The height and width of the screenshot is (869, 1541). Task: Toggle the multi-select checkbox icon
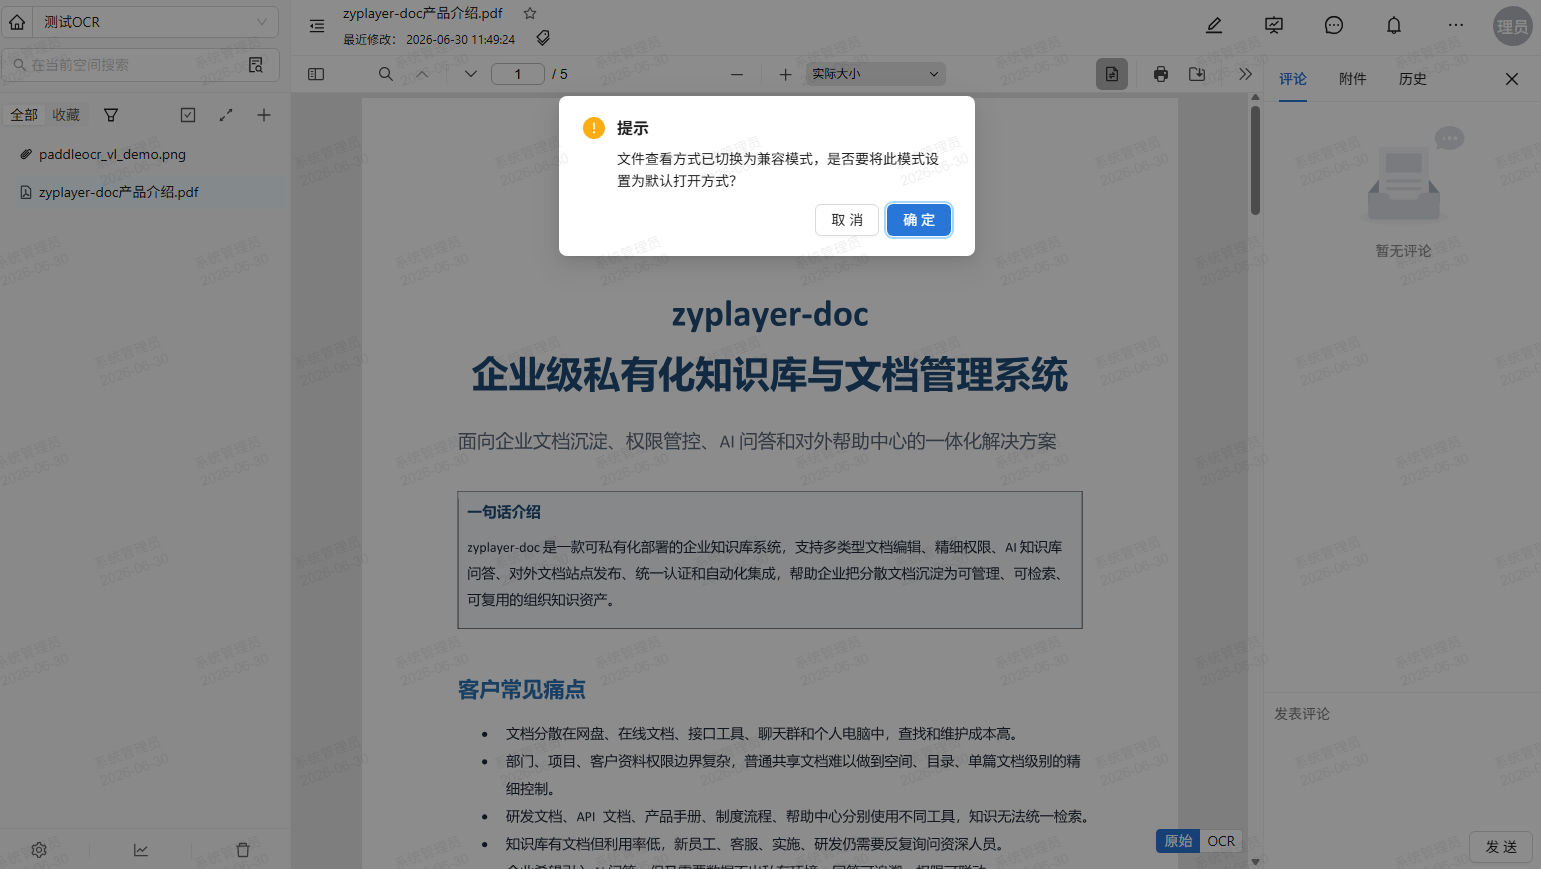pyautogui.click(x=188, y=115)
